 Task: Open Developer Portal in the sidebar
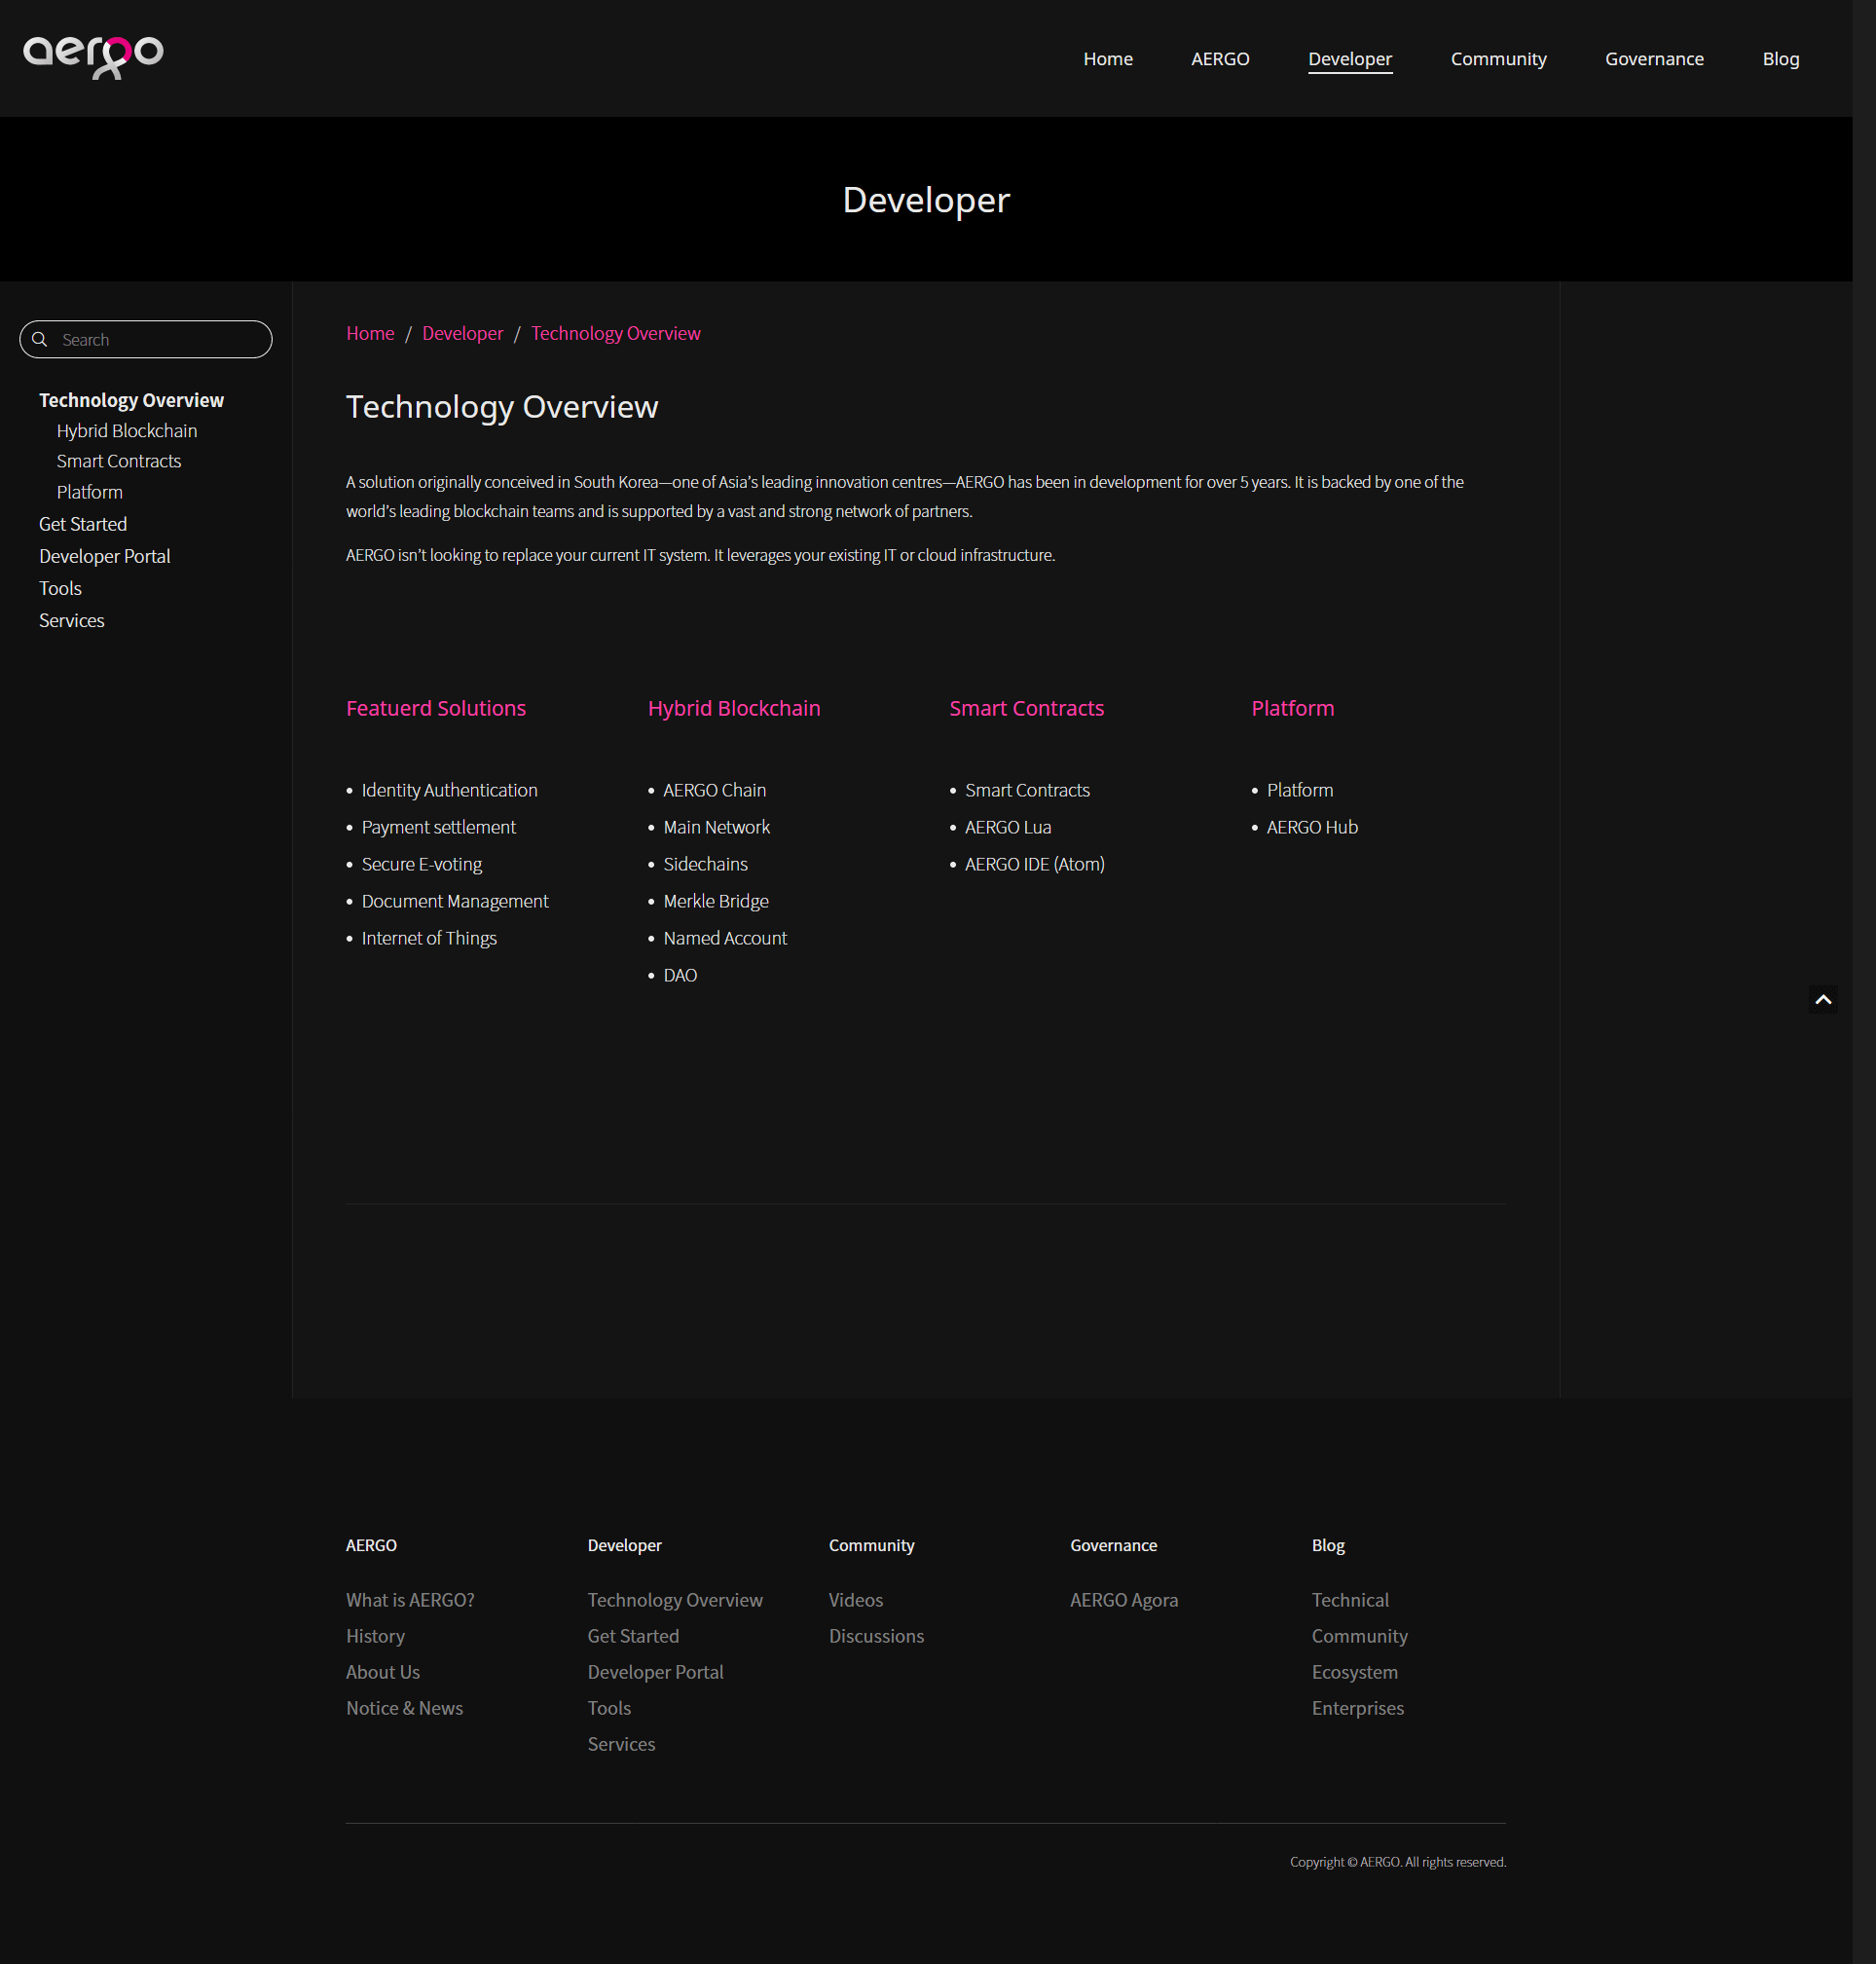[105, 556]
